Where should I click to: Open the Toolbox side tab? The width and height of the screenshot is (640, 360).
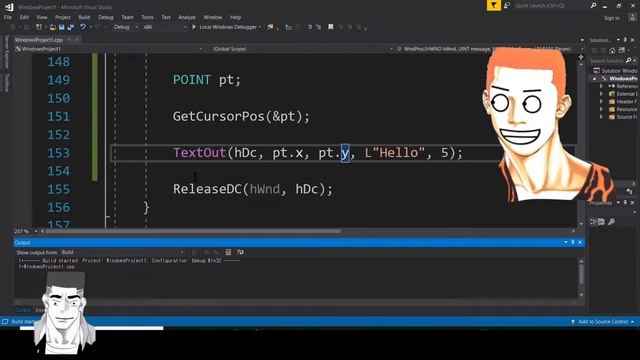(x=7, y=82)
